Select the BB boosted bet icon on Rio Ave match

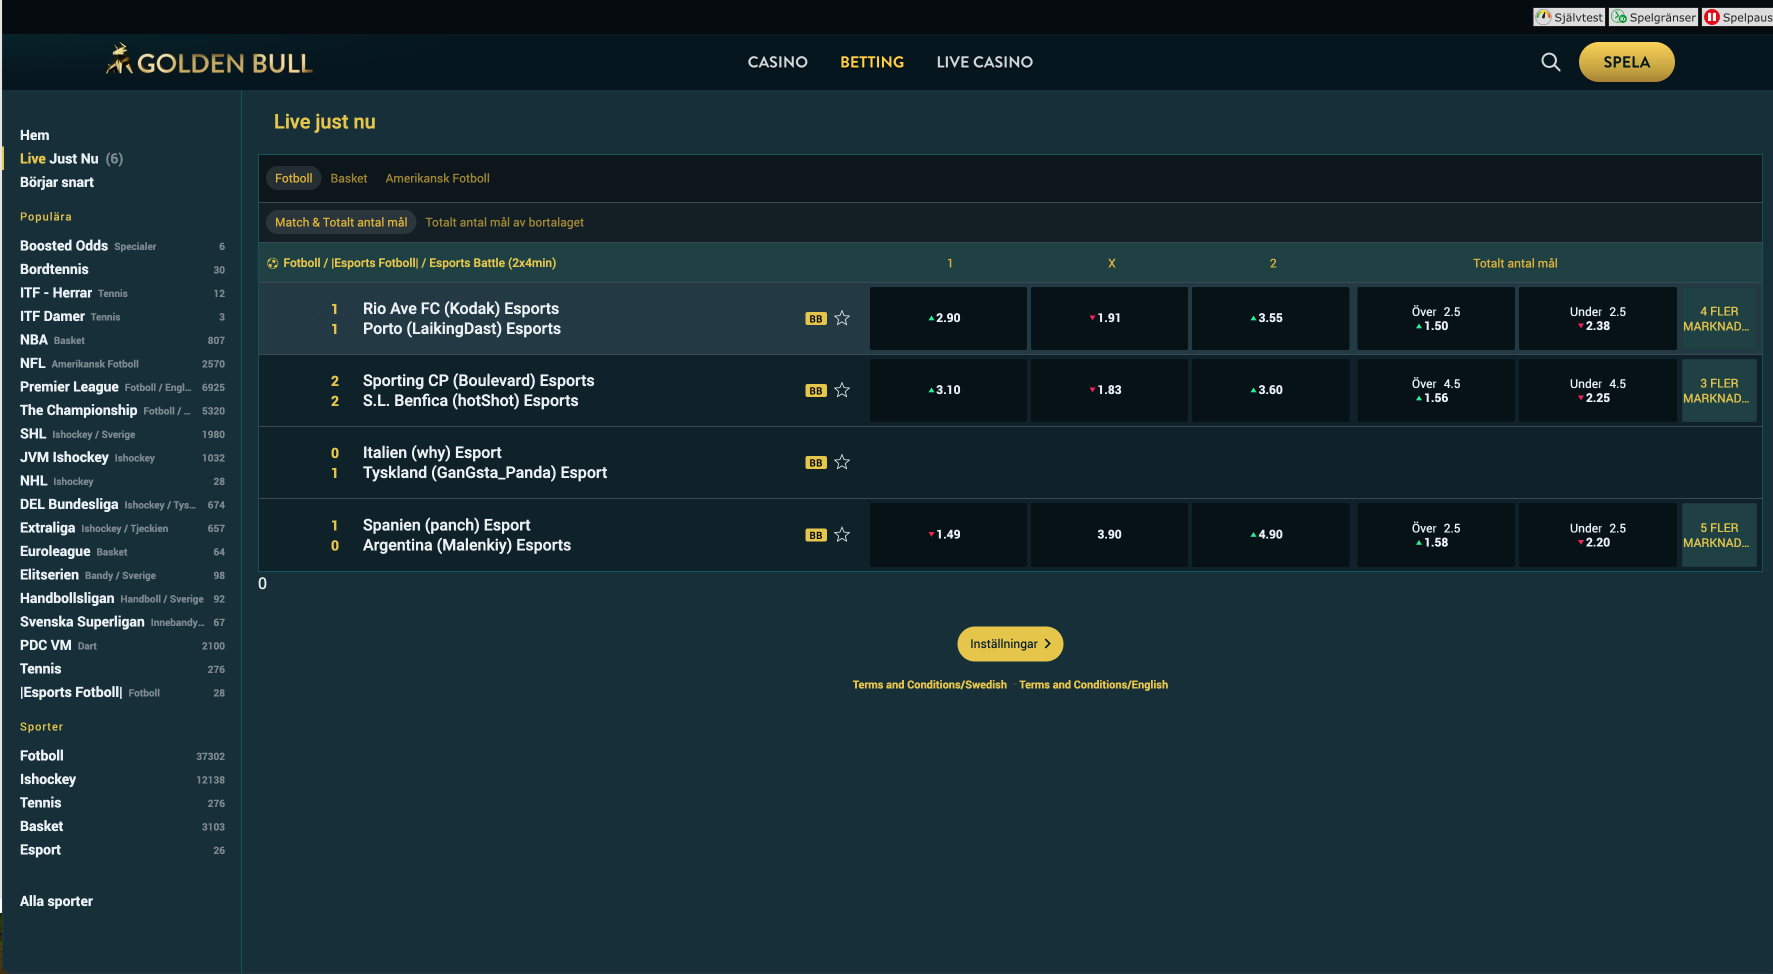pyautogui.click(x=815, y=318)
